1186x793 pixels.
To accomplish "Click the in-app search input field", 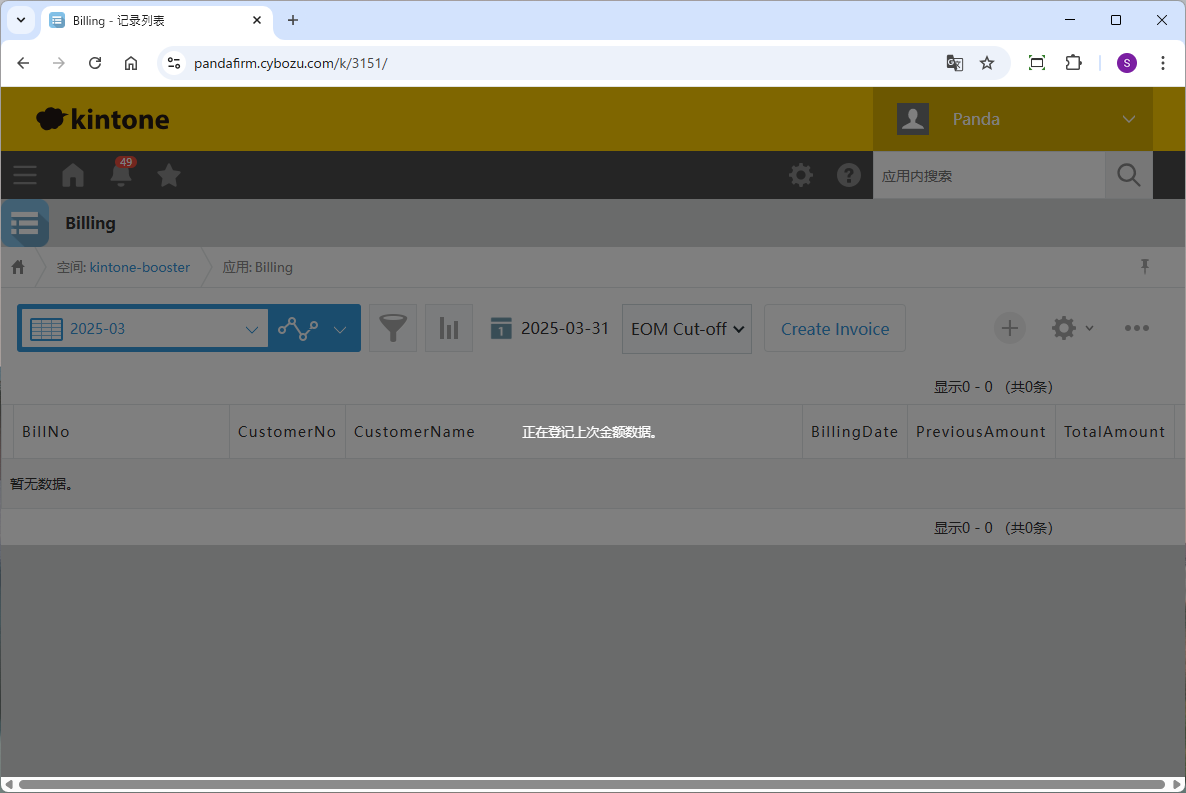I will (988, 175).
